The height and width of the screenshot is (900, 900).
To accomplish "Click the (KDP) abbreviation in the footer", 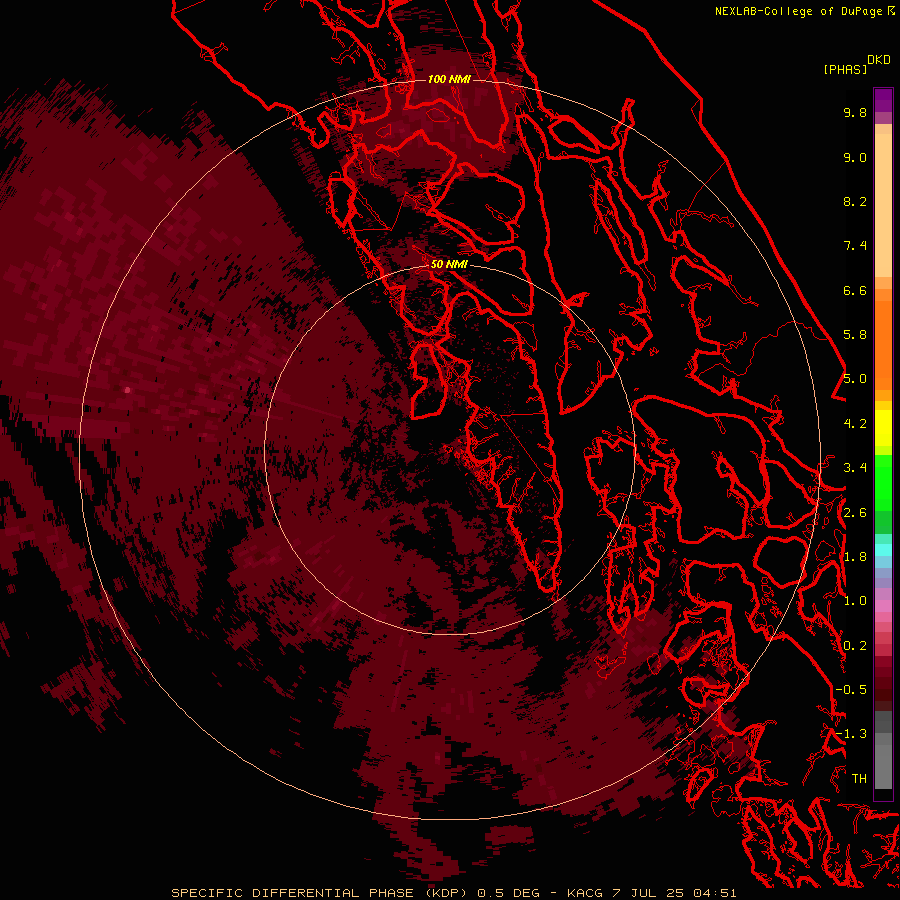I will [x=448, y=893].
